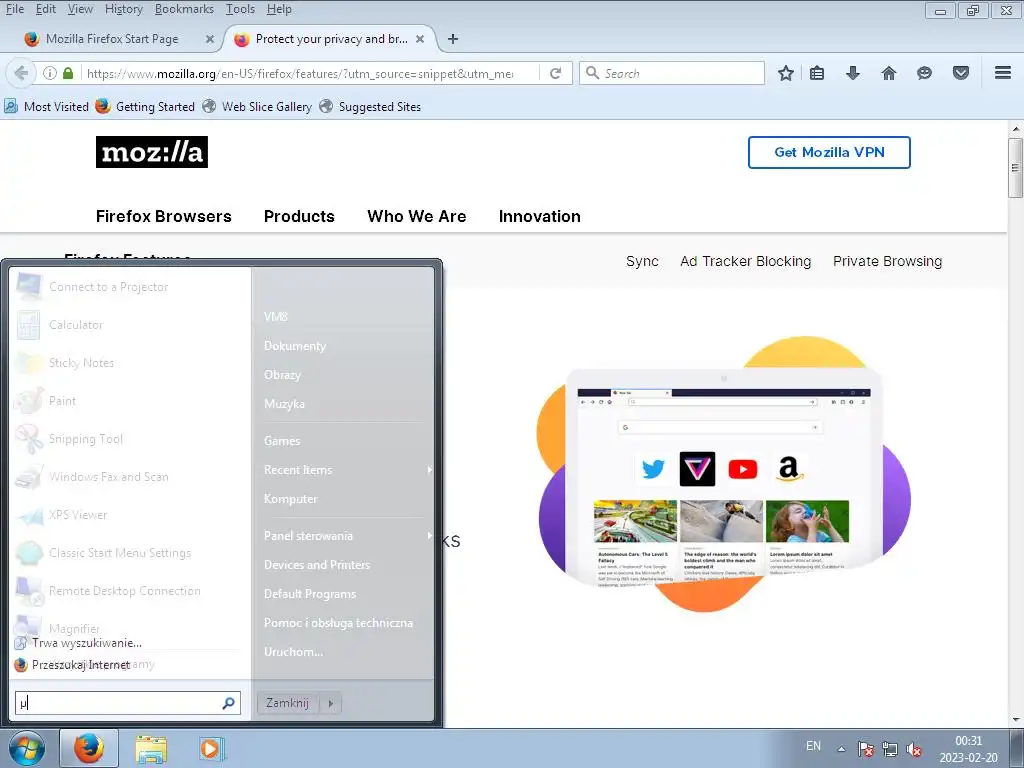Open the Bookmarks menu
Viewport: 1024px width, 768px height.
pos(184,9)
